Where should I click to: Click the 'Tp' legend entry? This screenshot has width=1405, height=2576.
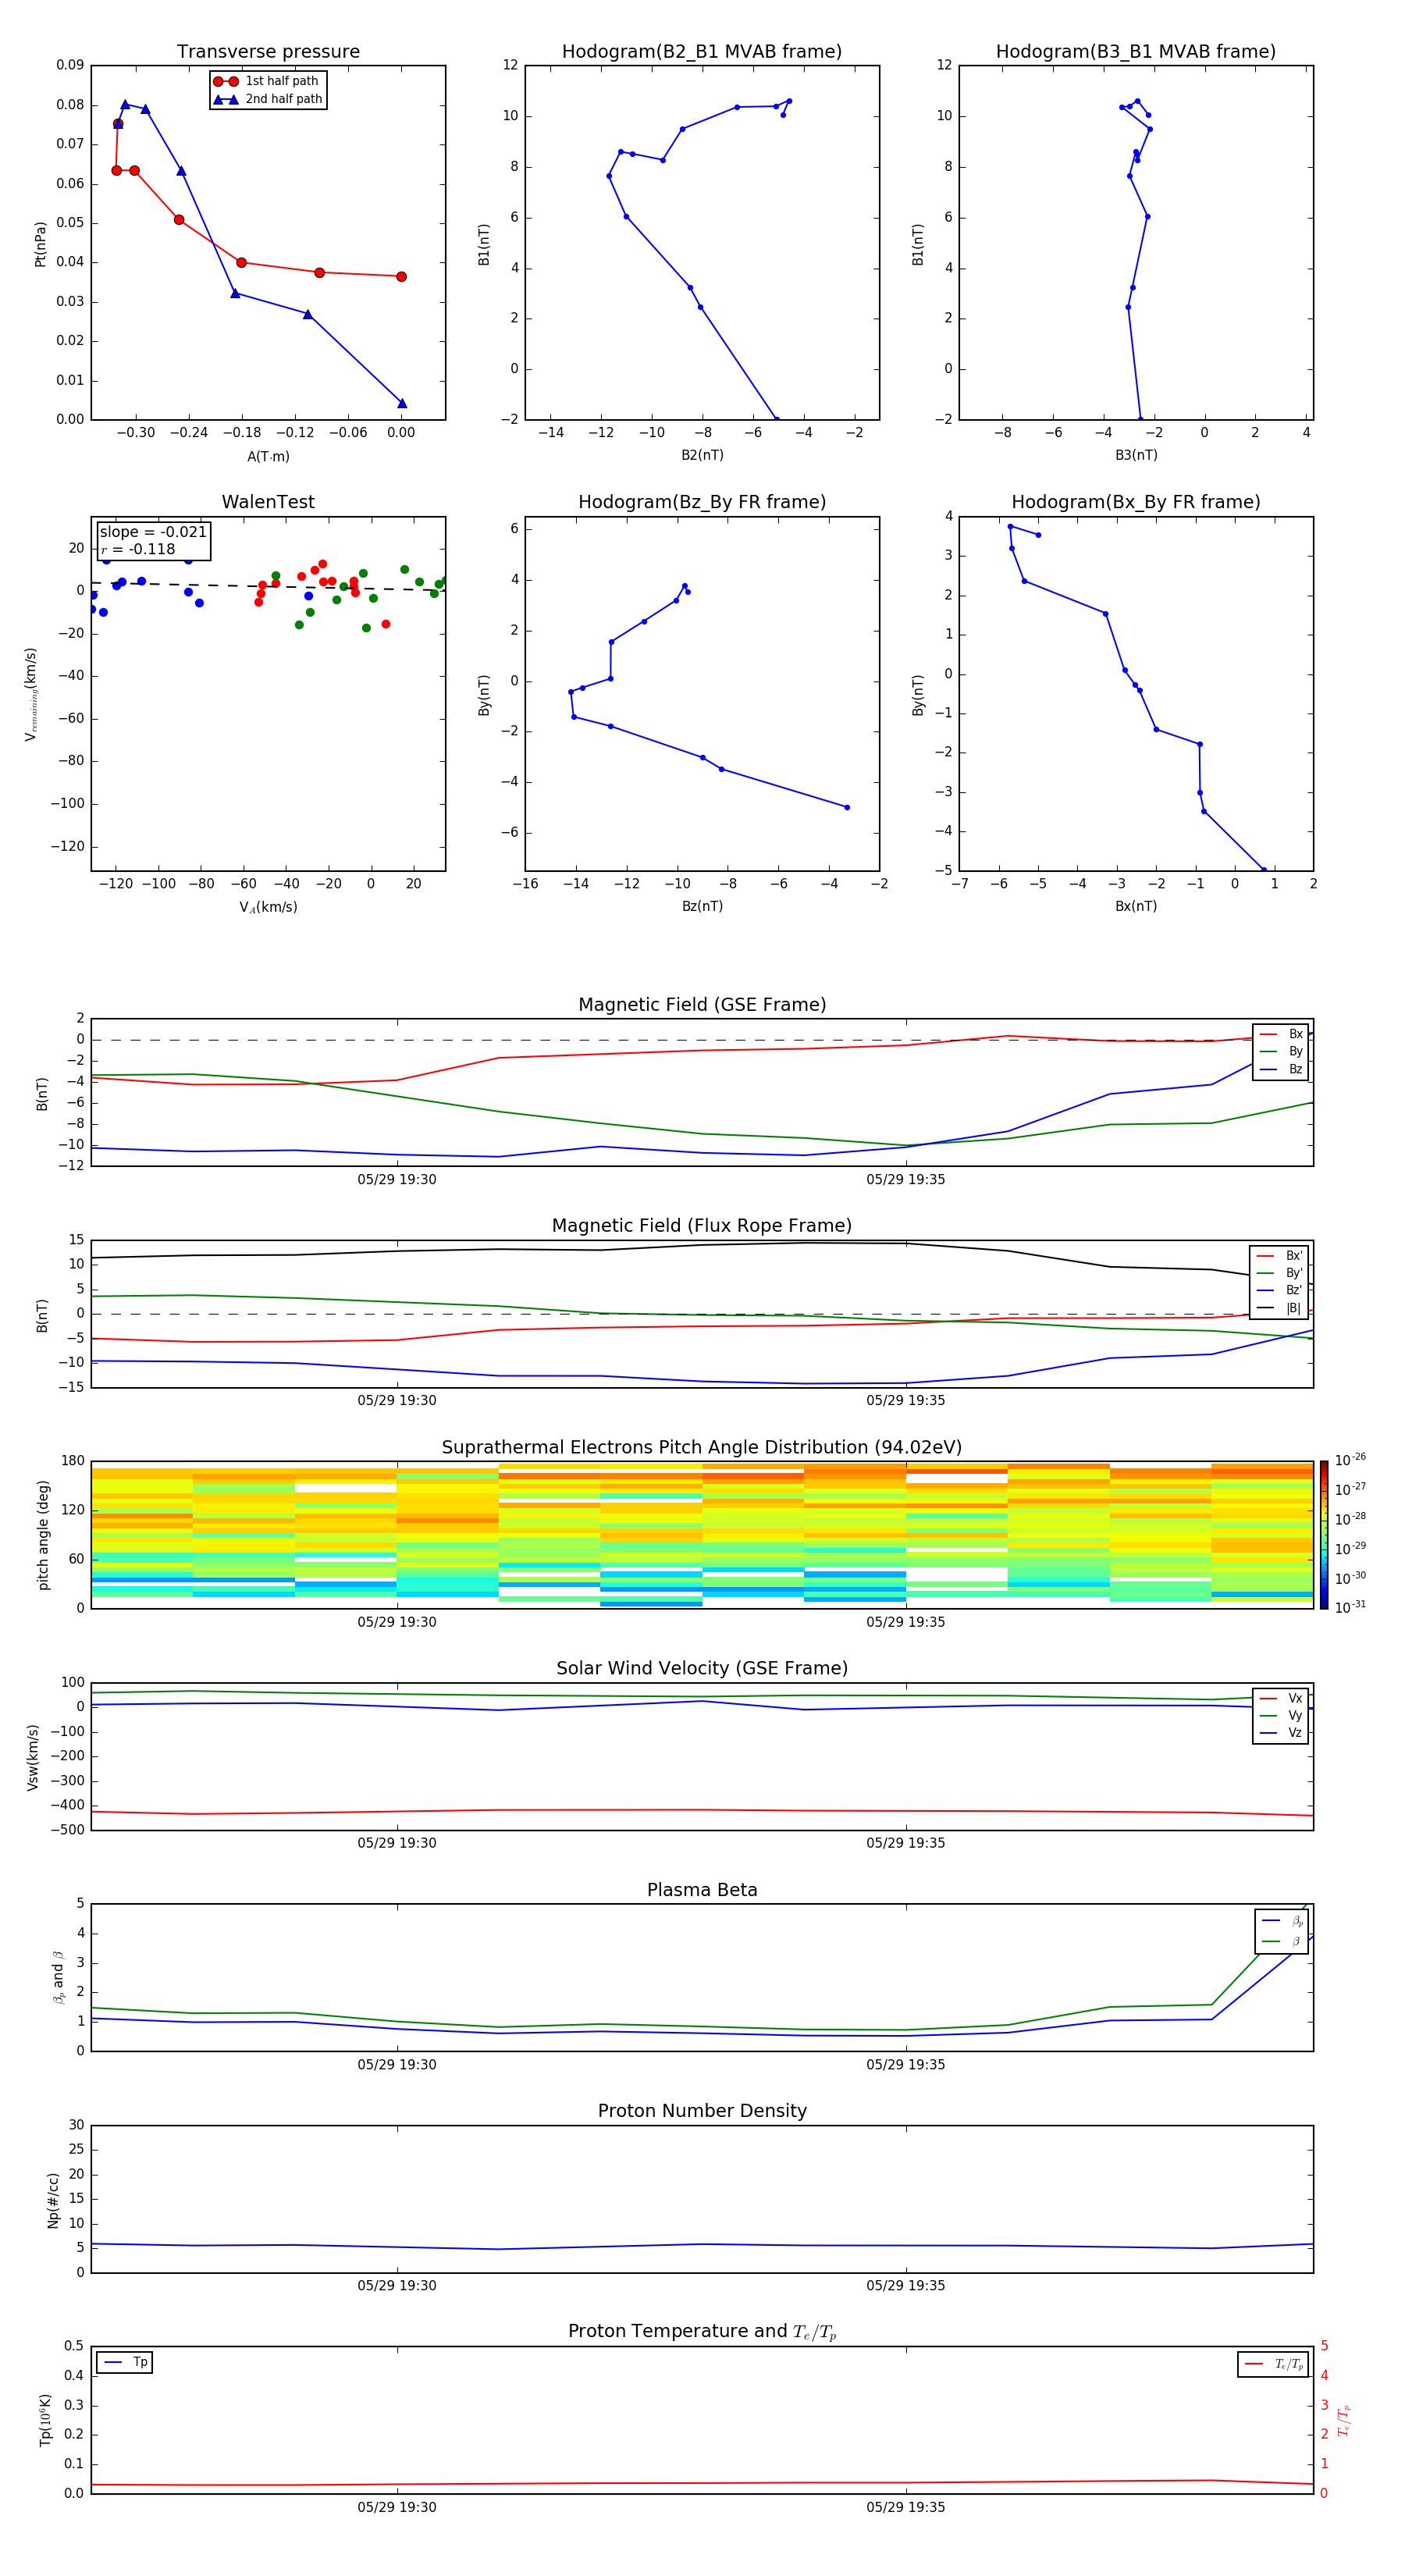point(125,2362)
